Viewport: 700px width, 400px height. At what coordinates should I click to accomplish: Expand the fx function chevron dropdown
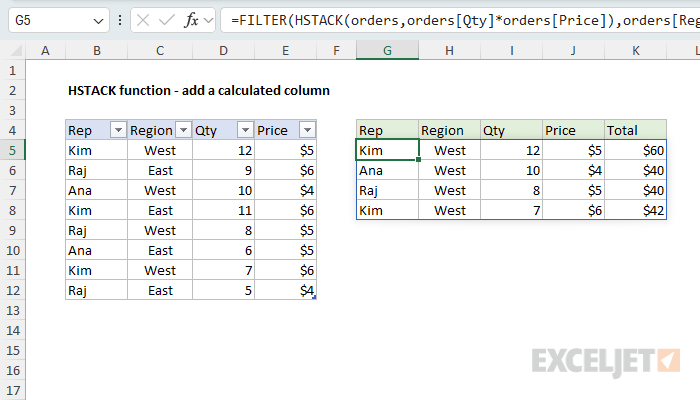208,20
